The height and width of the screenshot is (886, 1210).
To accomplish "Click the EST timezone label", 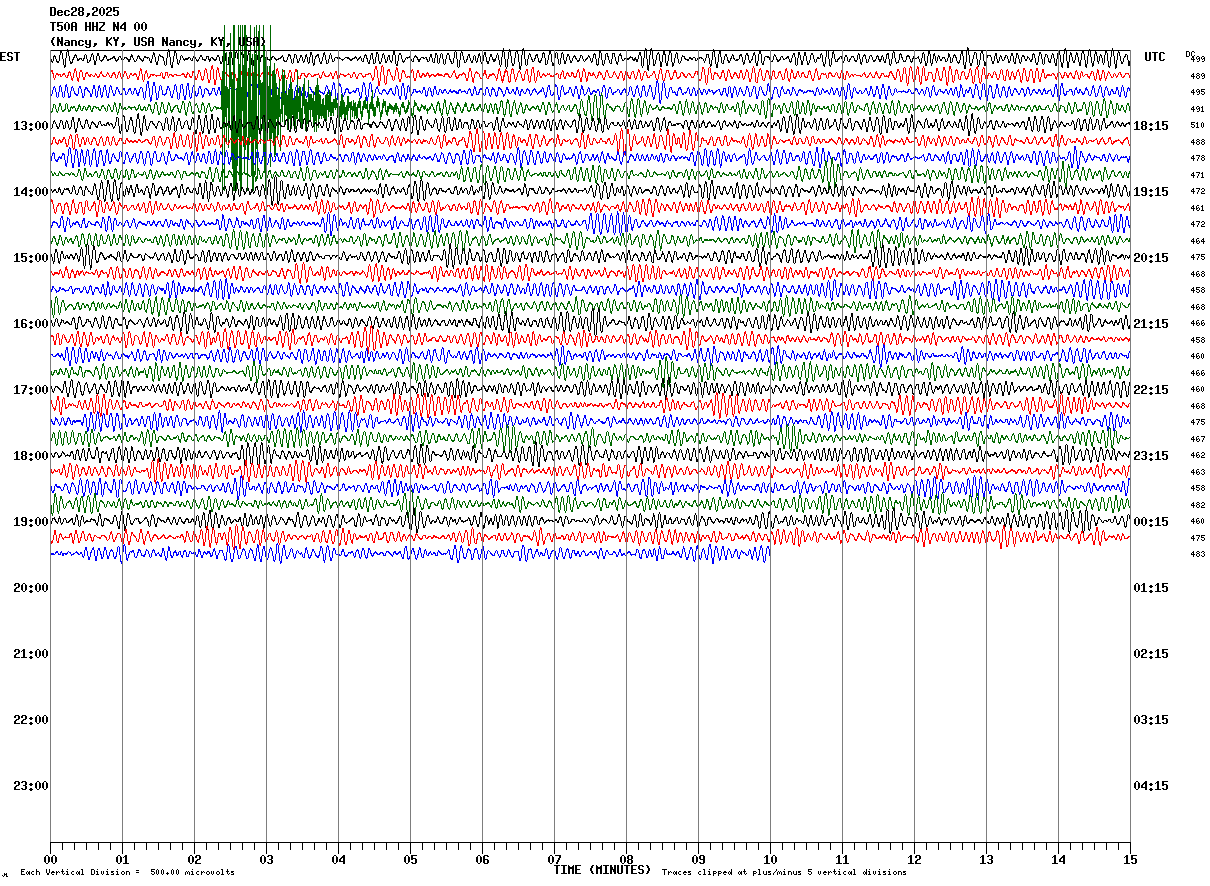I will click(x=10, y=57).
